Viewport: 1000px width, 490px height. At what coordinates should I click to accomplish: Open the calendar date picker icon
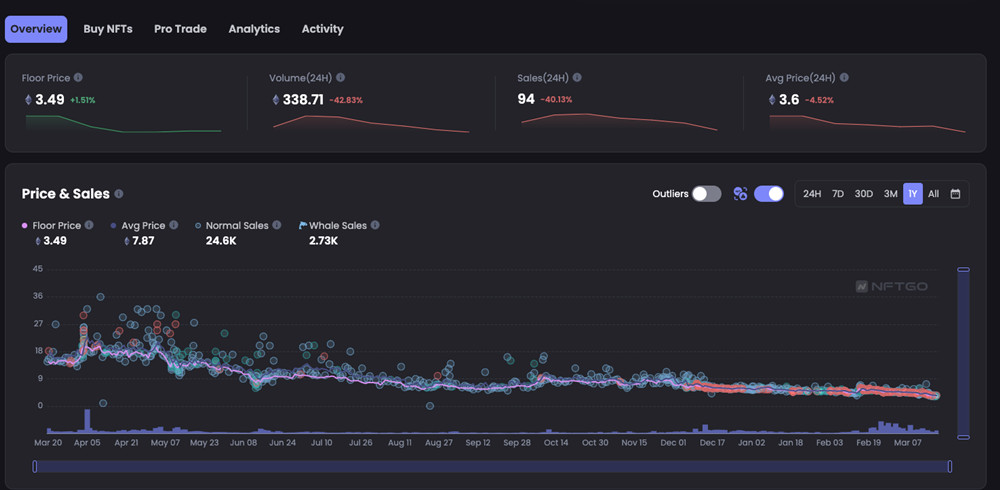tap(955, 194)
